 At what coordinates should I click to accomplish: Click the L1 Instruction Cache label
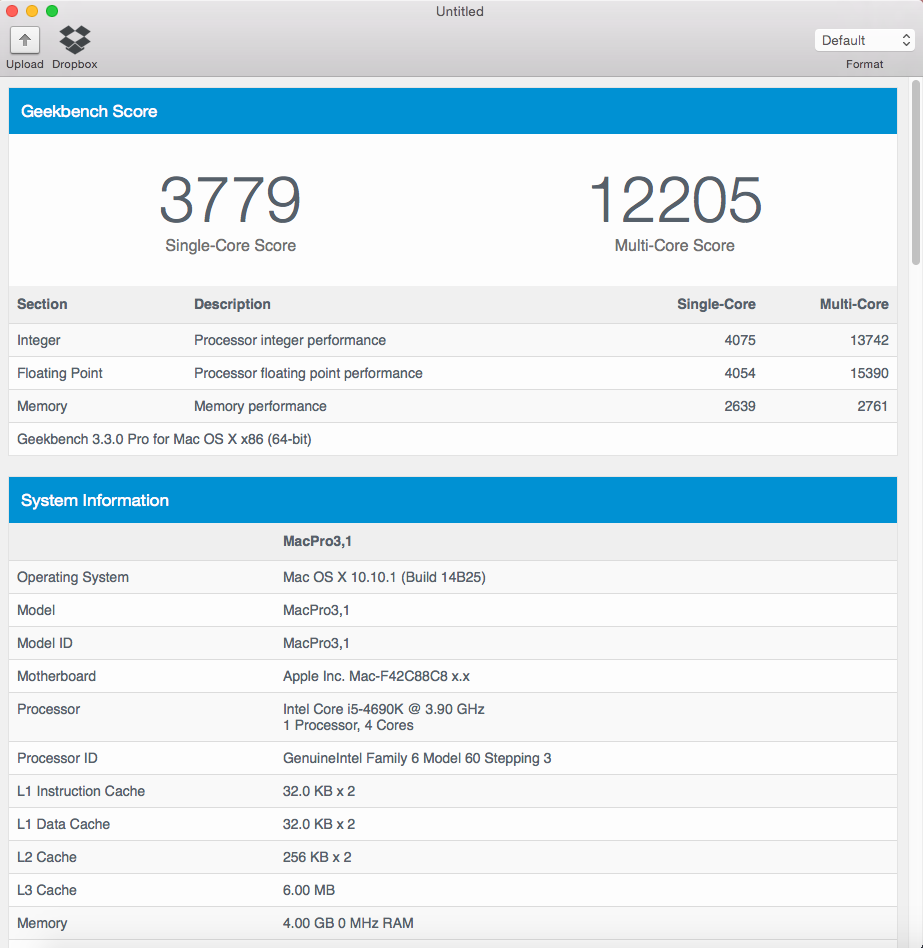(81, 791)
